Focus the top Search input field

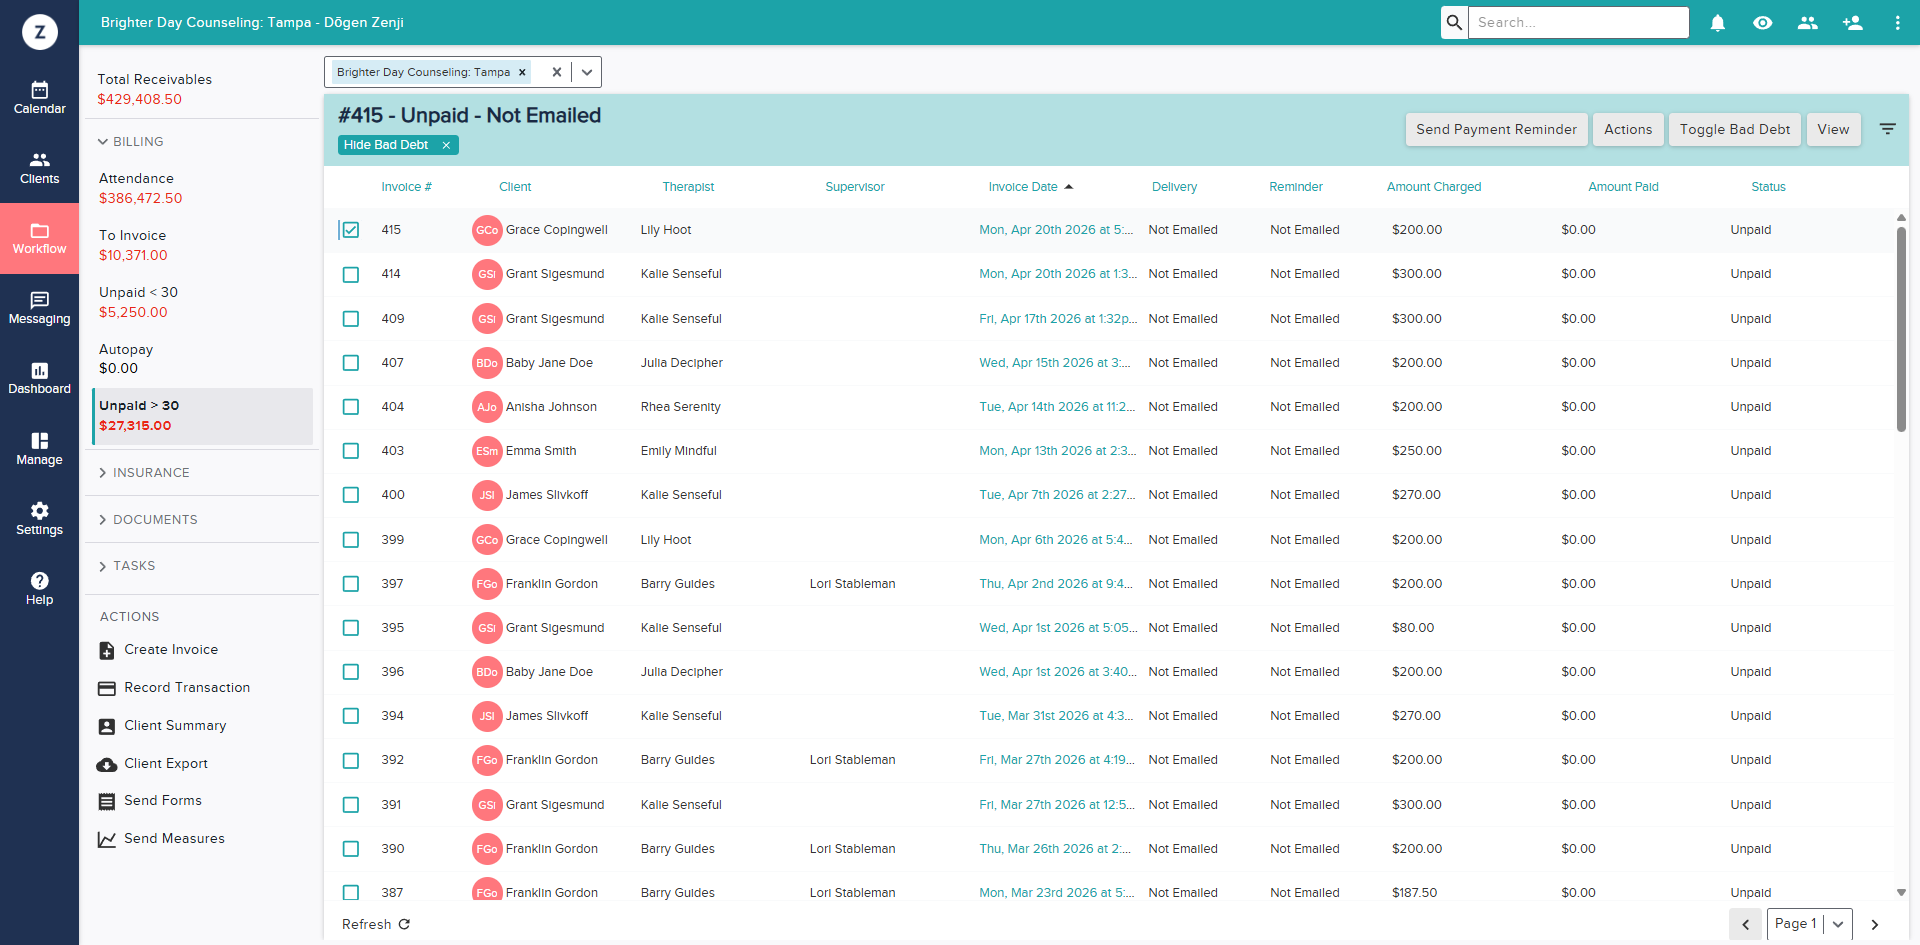click(1578, 22)
